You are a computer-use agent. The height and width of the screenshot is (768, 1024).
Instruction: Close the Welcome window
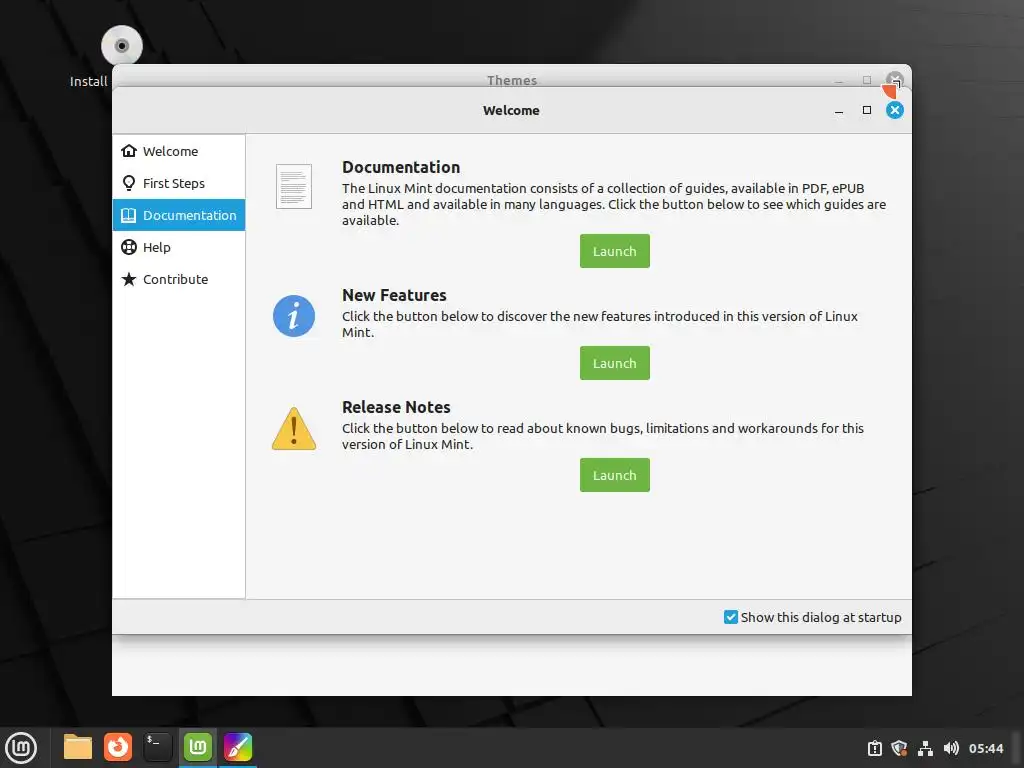pyautogui.click(x=895, y=110)
